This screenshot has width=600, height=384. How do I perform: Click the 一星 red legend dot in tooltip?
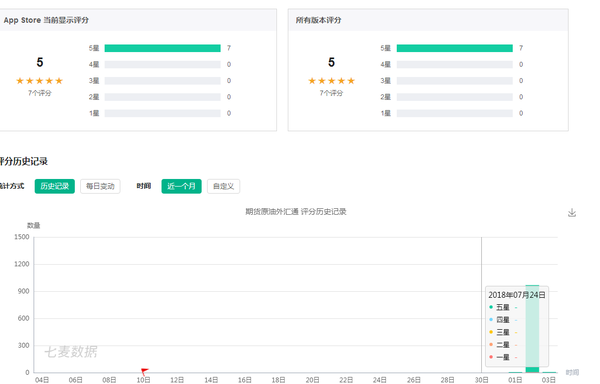[491, 357]
